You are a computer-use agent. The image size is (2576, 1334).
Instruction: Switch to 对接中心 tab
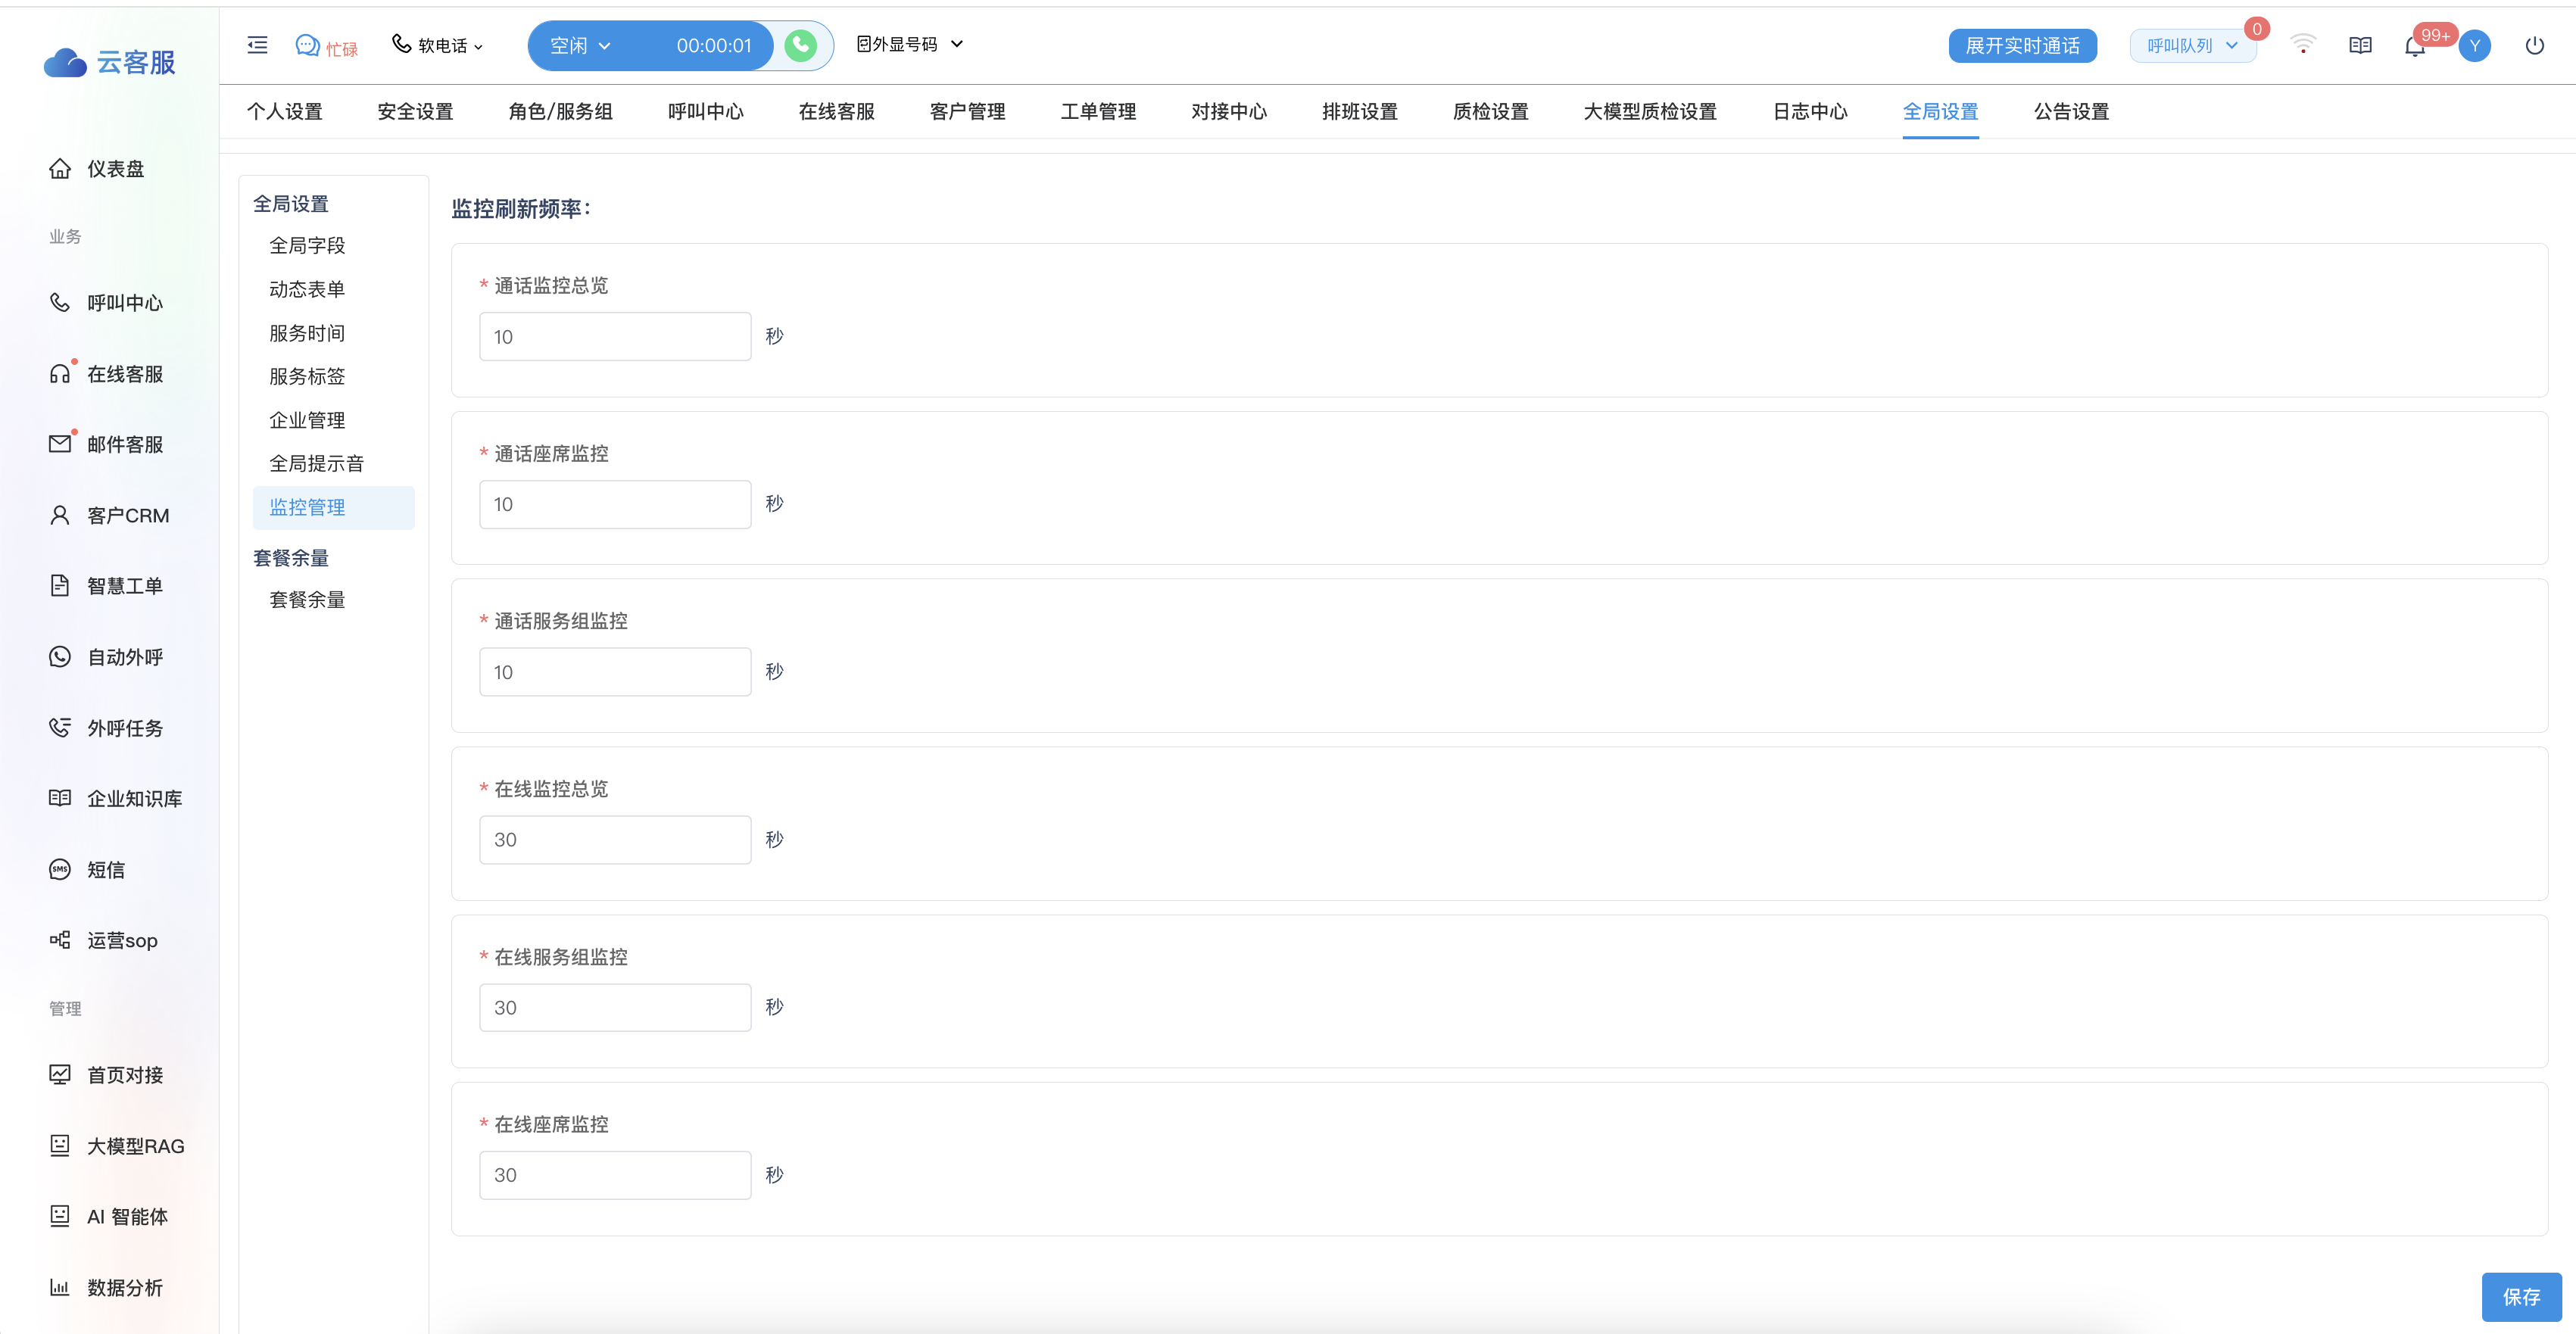click(x=1229, y=111)
